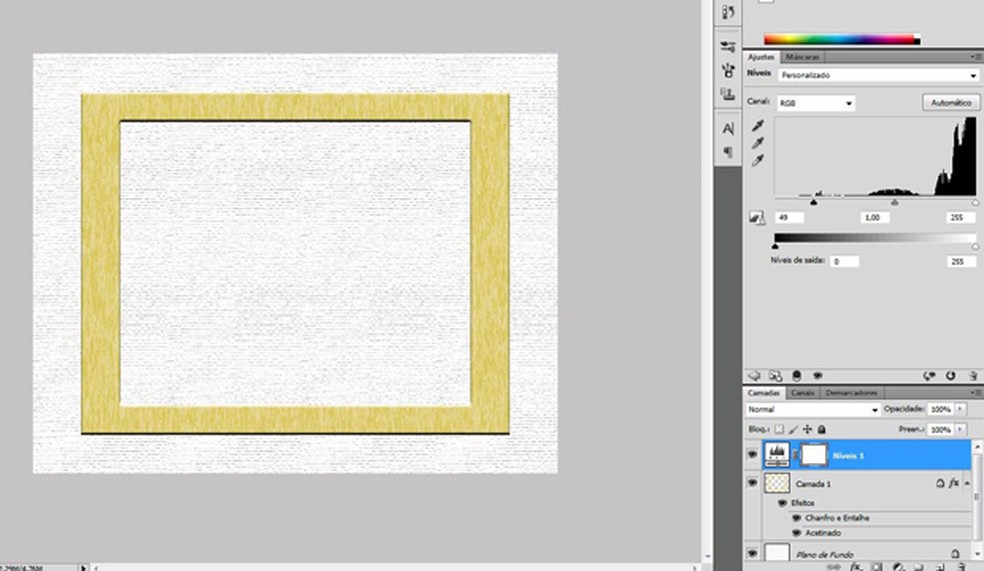Image resolution: width=984 pixels, height=571 pixels.
Task: Open the Ajustes panel options menu
Action: pyautogui.click(x=976, y=56)
